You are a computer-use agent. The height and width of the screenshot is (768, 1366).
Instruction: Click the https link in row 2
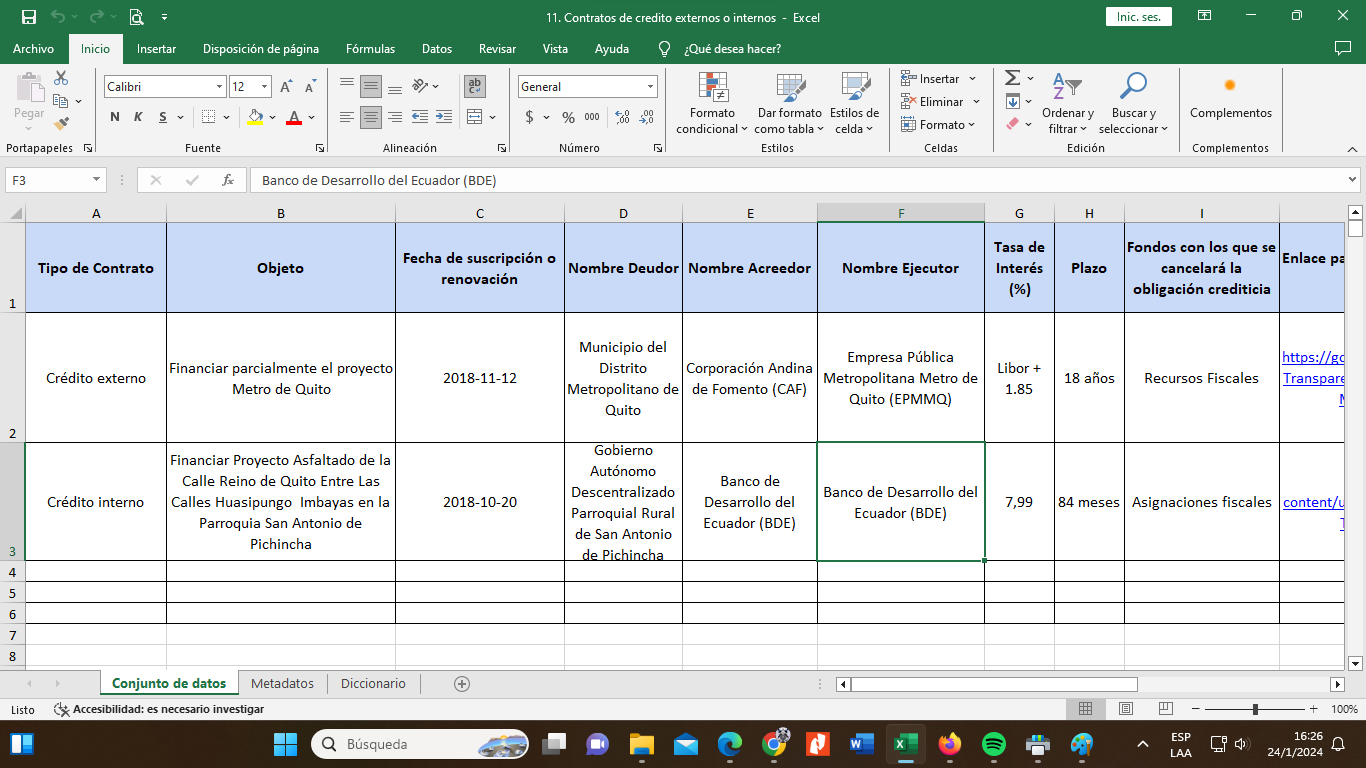1312,358
